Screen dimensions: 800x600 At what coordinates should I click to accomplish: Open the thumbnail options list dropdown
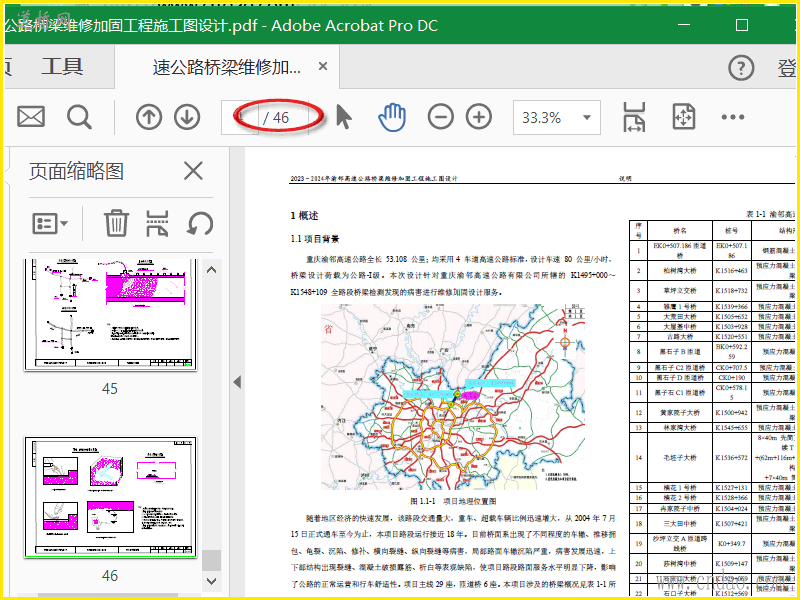tap(50, 223)
